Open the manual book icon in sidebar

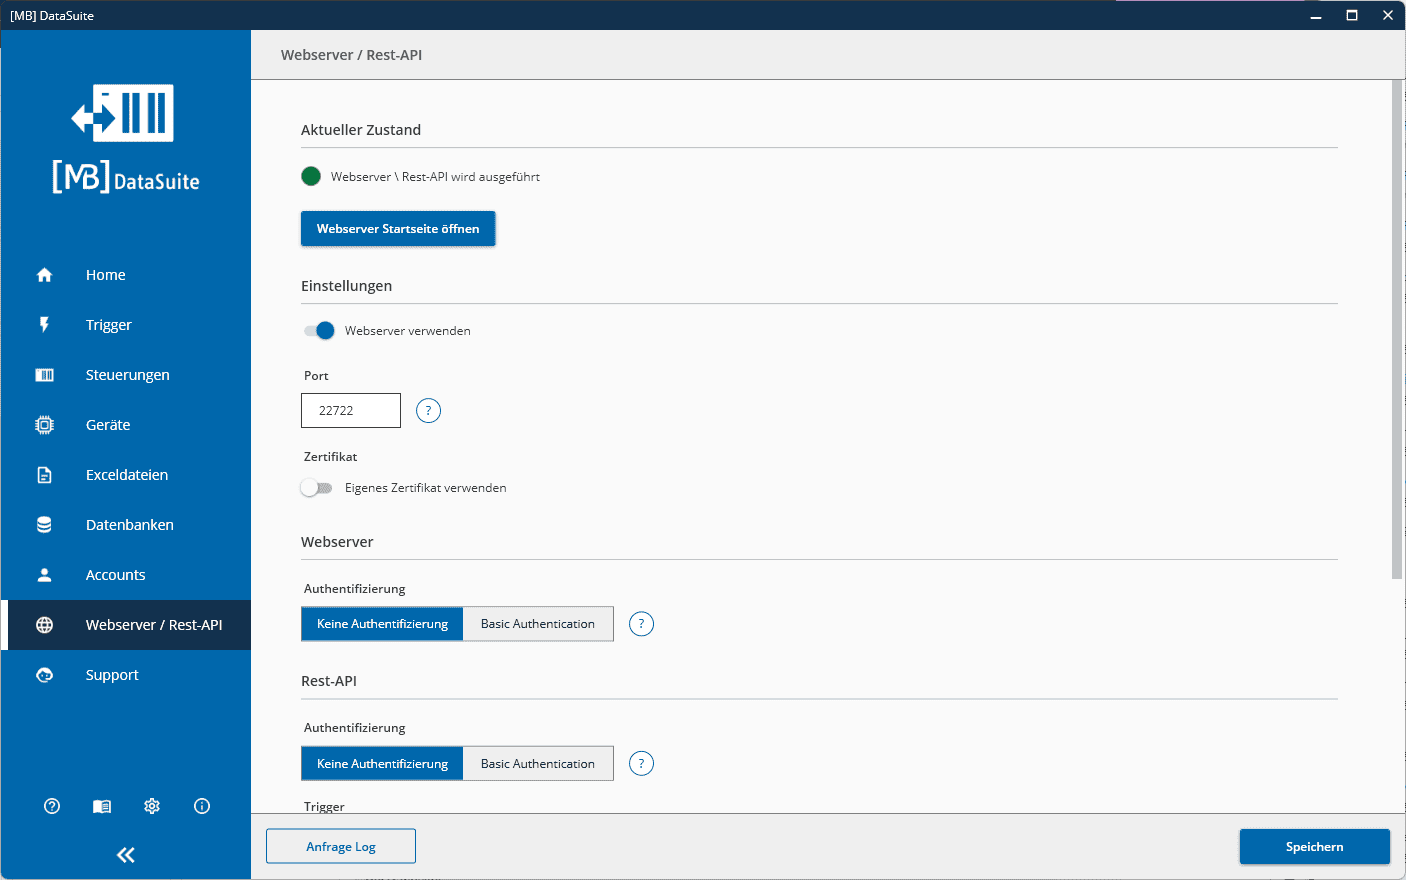102,806
